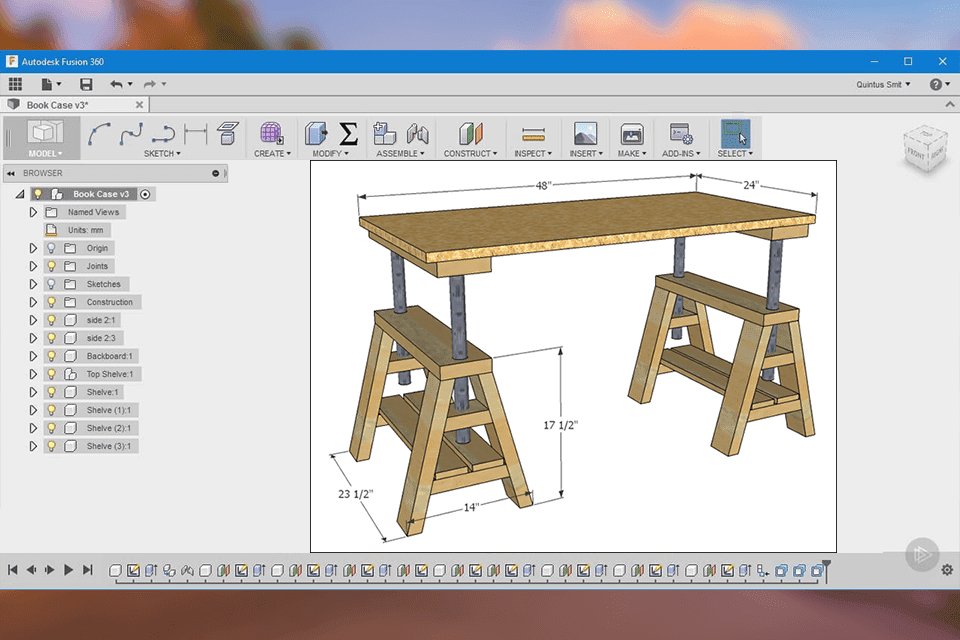Click the Select window tool icon
960x640 pixels.
coord(735,134)
